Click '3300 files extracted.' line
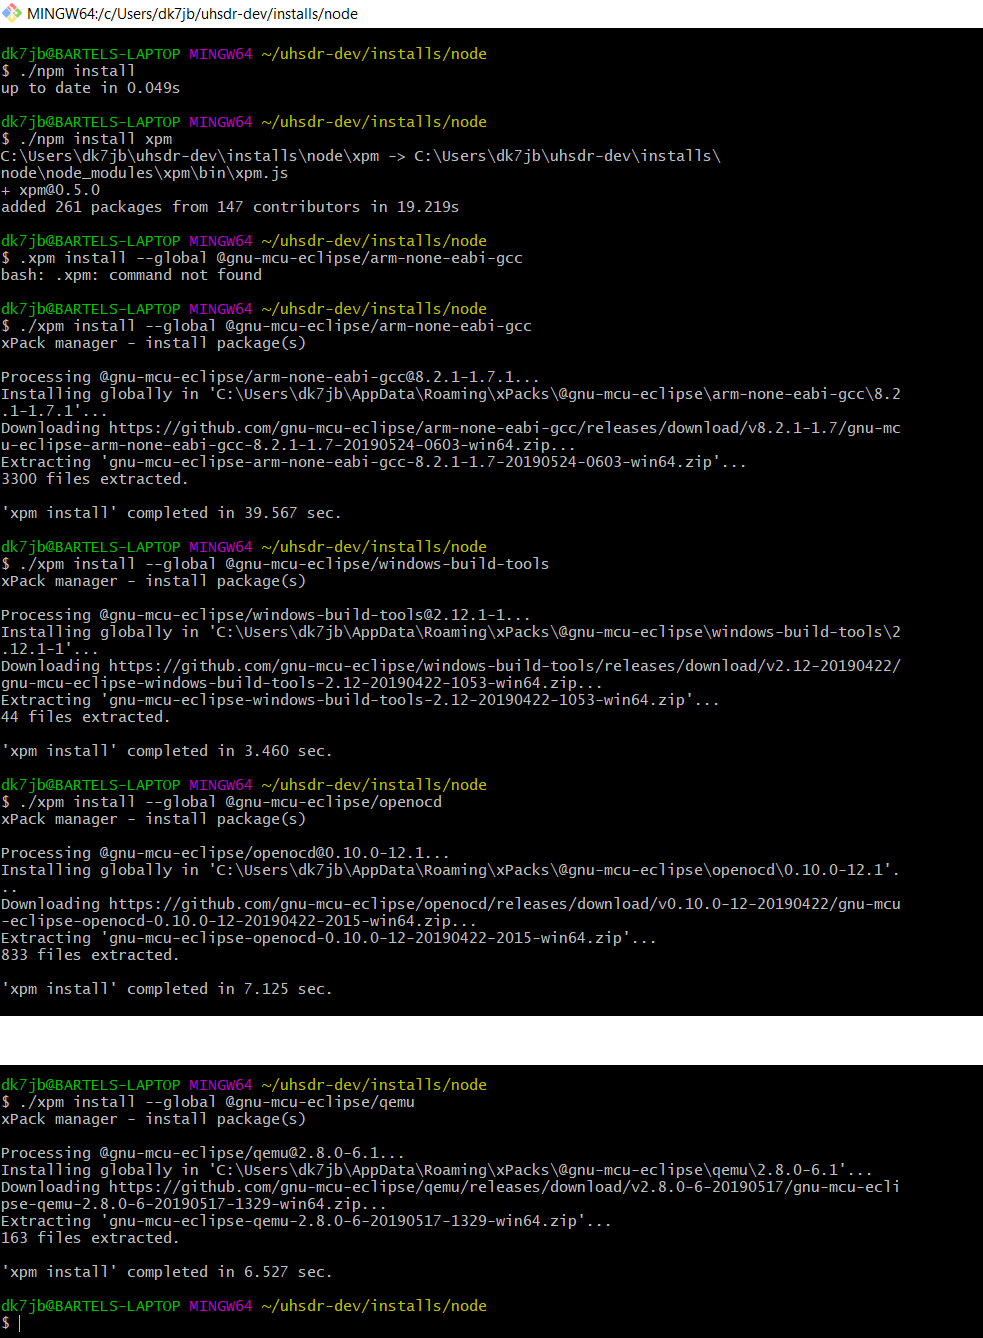 (95, 479)
